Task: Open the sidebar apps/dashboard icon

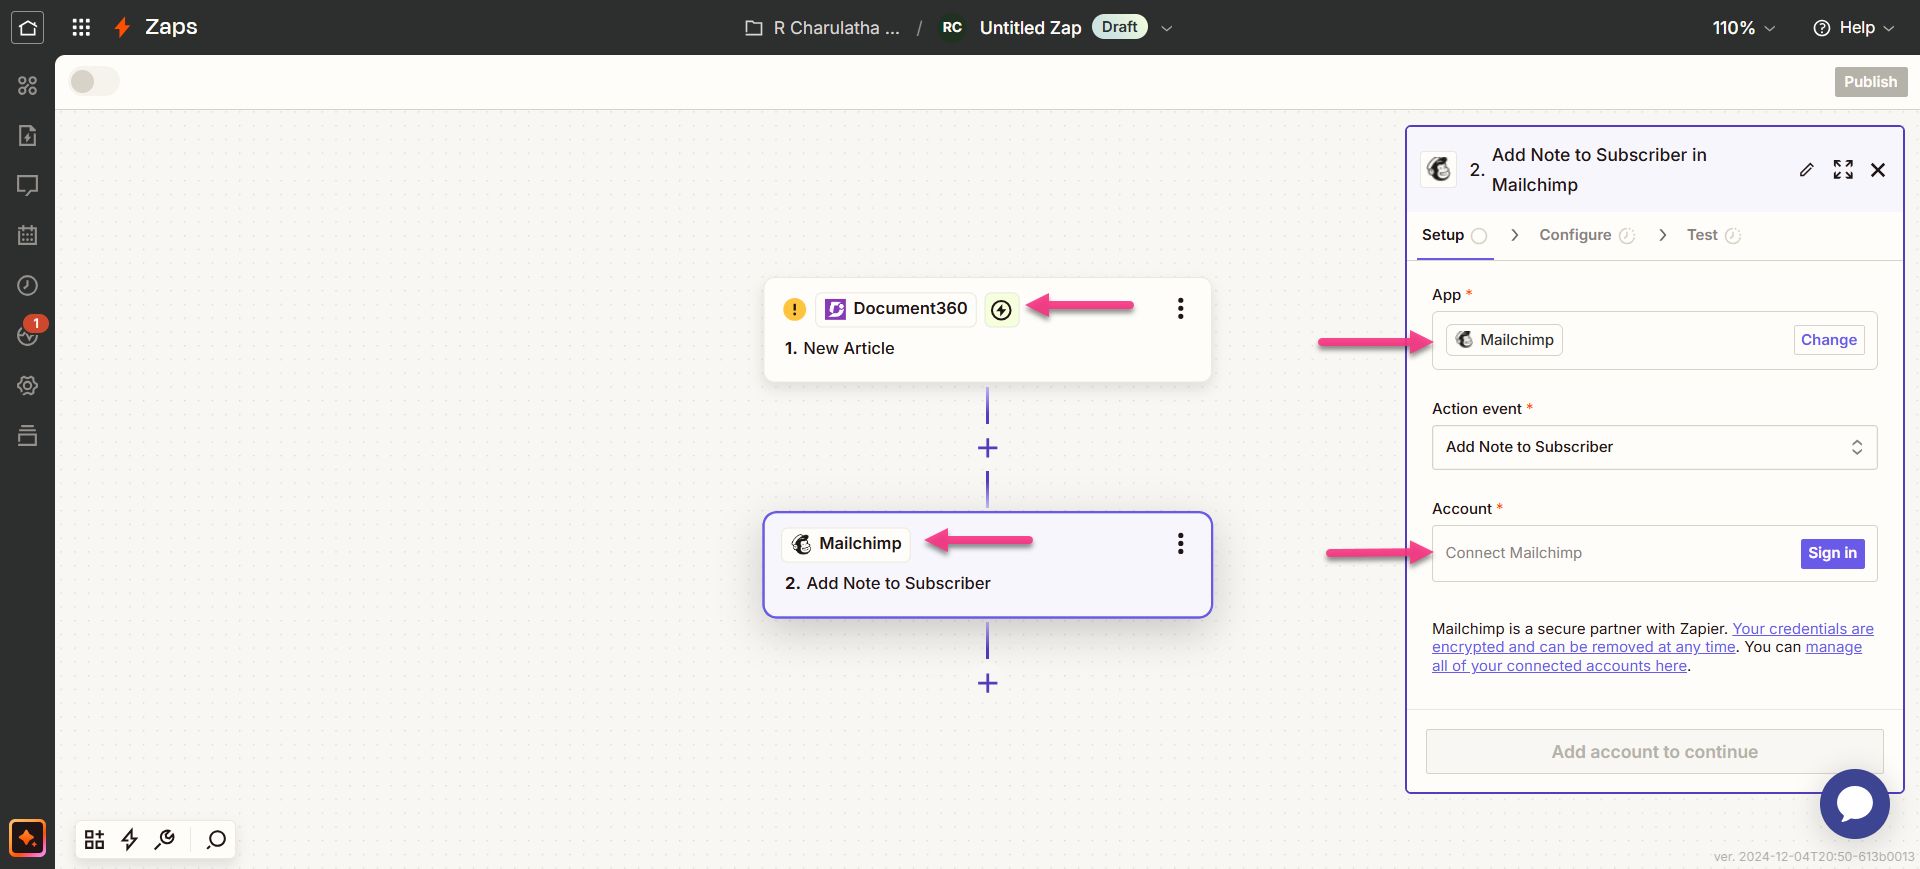Action: [27, 85]
